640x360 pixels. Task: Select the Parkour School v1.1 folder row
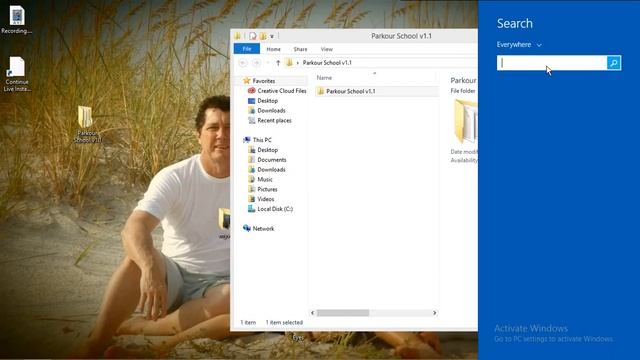pos(376,91)
